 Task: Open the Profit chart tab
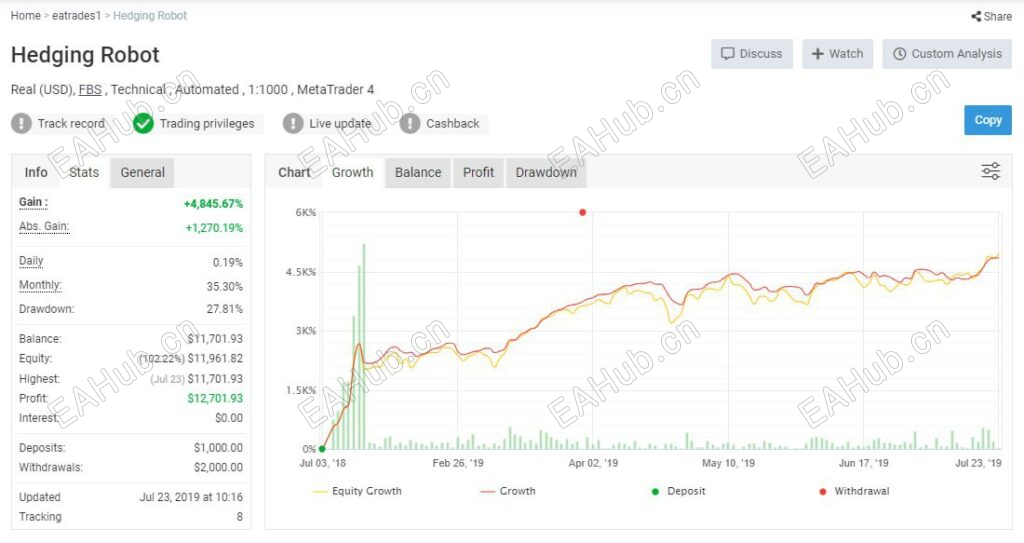pos(479,173)
